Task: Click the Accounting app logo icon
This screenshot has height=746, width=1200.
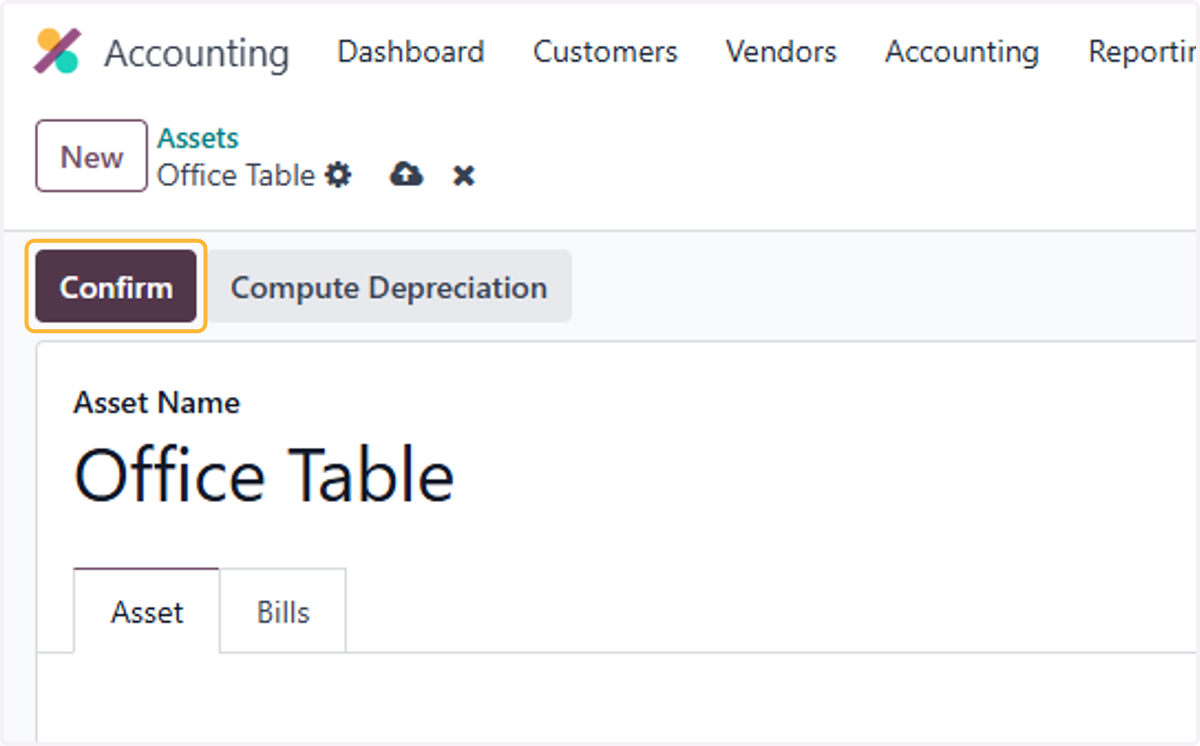Action: (57, 51)
